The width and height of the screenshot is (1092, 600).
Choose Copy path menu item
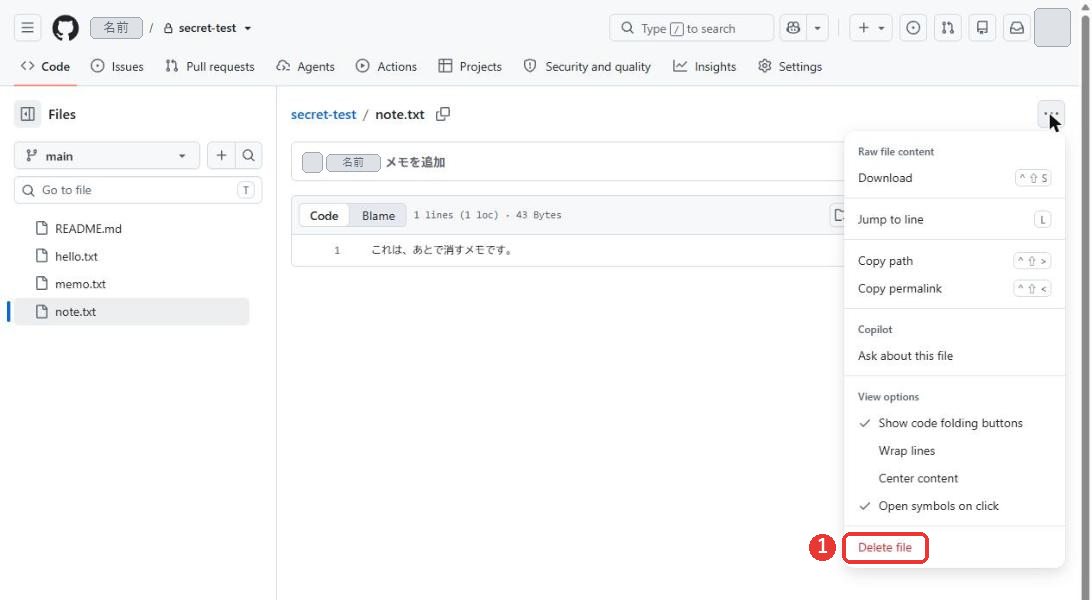tap(954, 261)
